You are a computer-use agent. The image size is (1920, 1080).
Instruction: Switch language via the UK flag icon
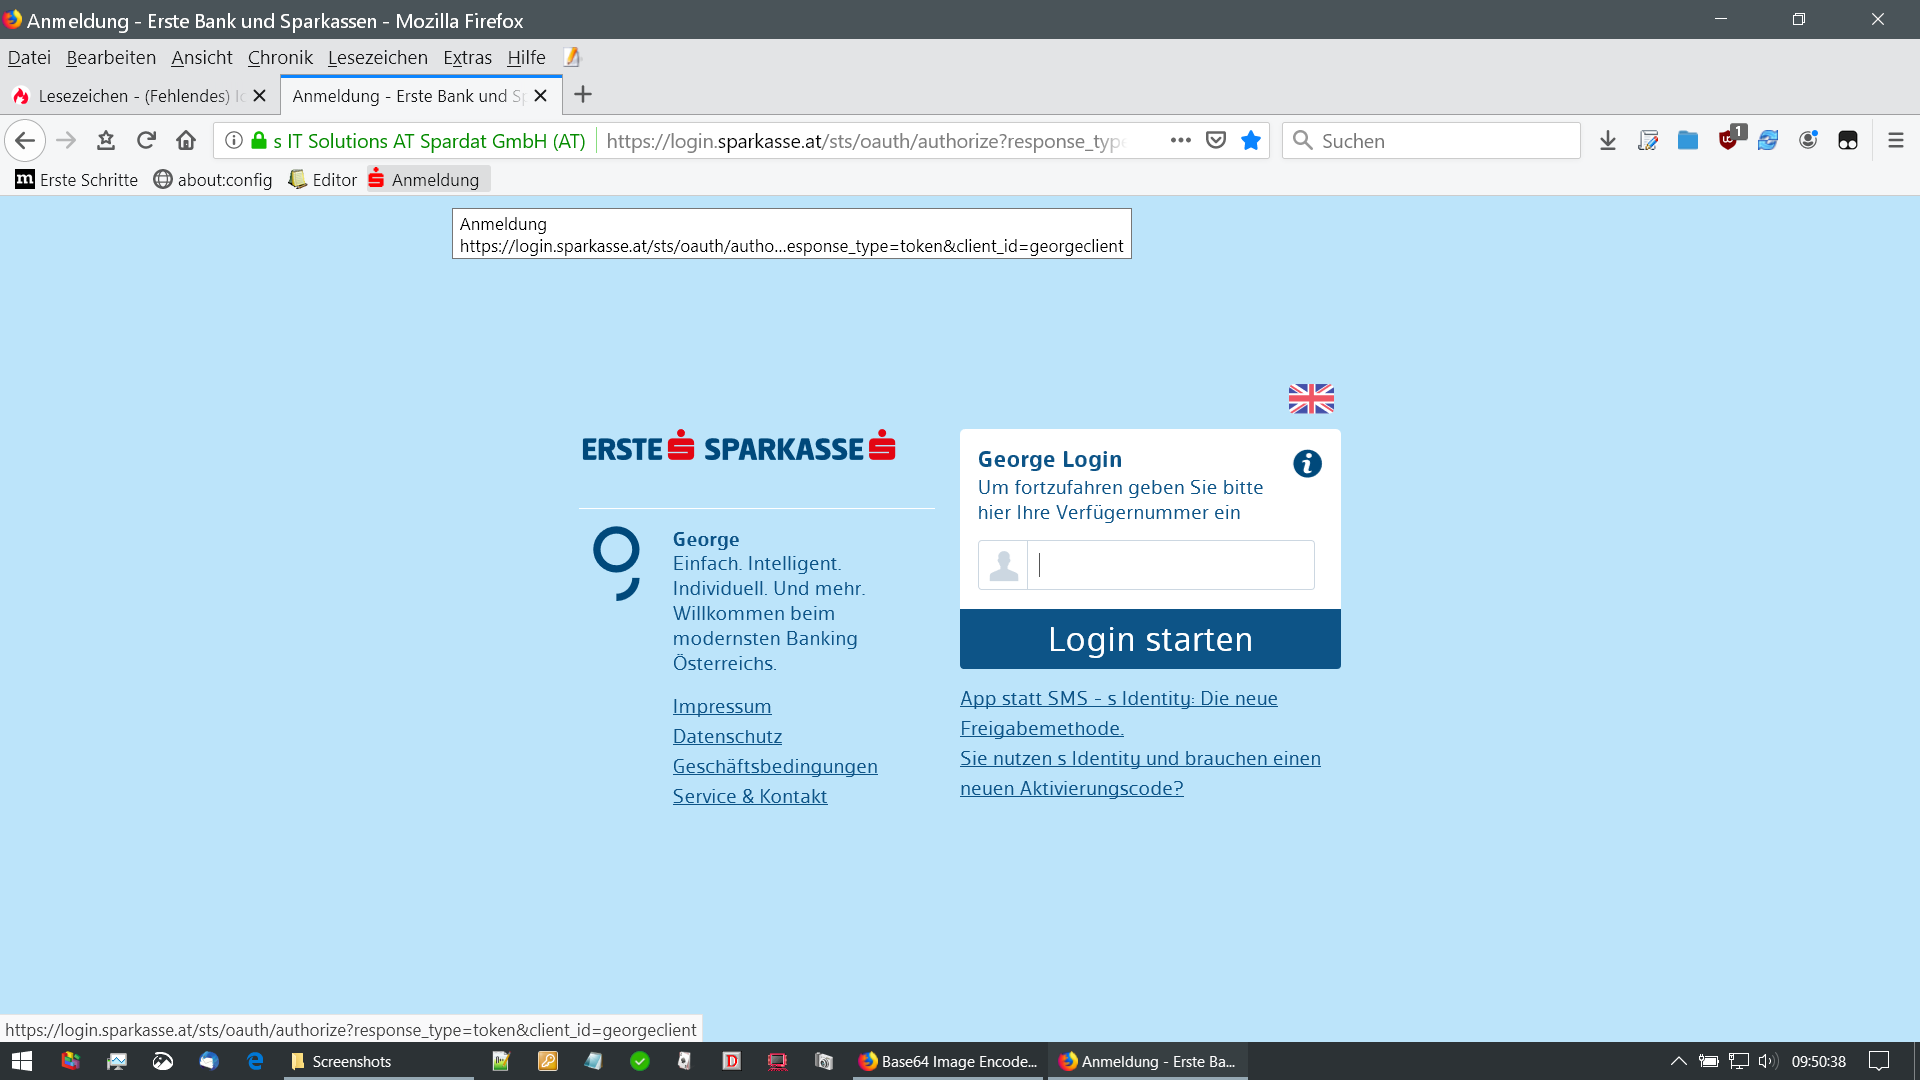click(x=1310, y=398)
